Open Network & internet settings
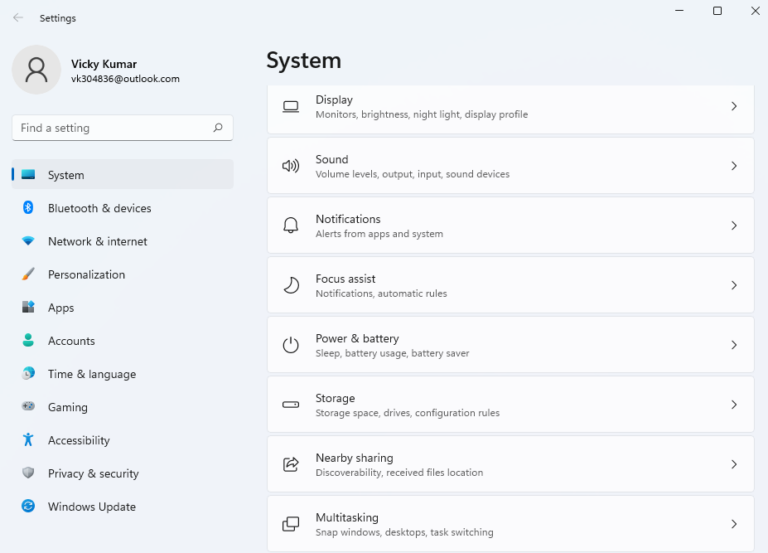The image size is (768, 553). click(97, 241)
